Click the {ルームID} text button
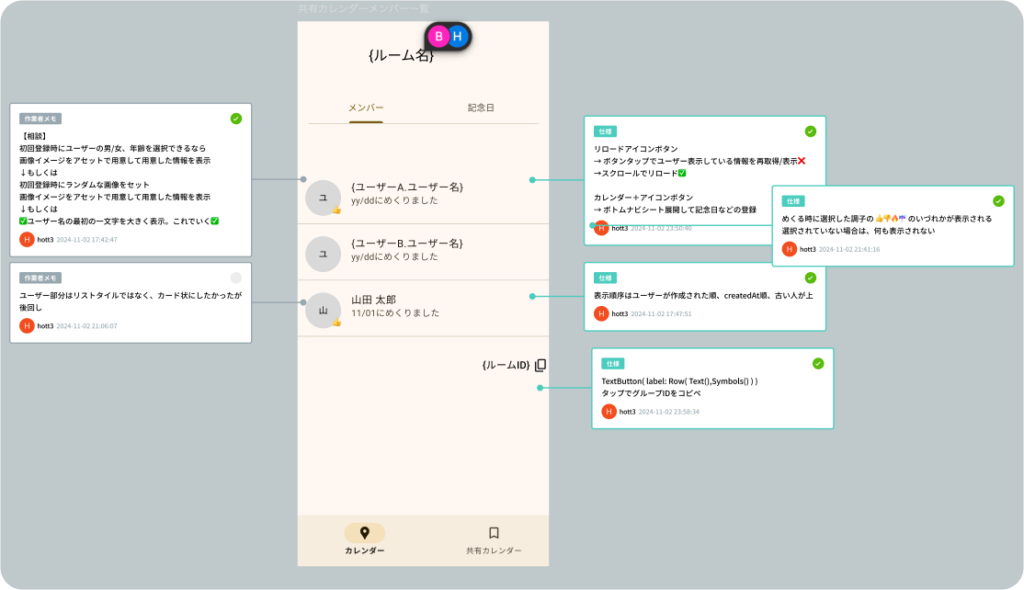 [x=505, y=366]
